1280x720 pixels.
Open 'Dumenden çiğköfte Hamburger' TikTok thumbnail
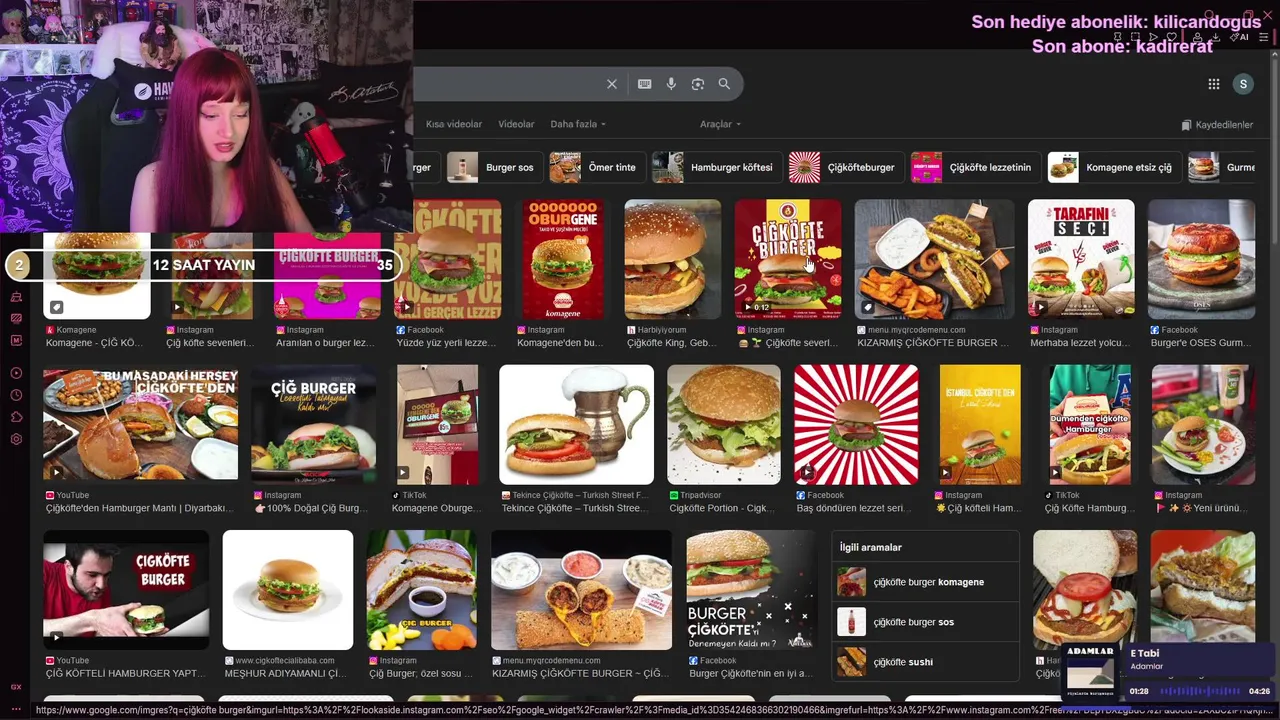tap(1090, 425)
